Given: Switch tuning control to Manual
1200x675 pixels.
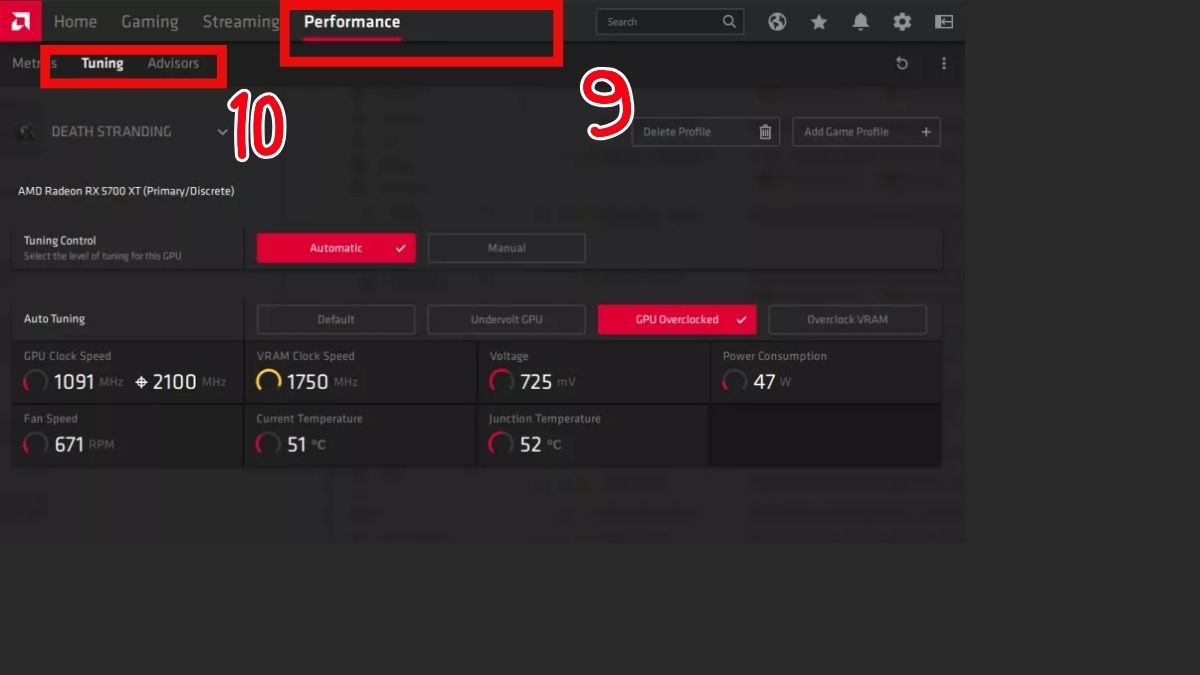Looking at the screenshot, I should pyautogui.click(x=506, y=248).
